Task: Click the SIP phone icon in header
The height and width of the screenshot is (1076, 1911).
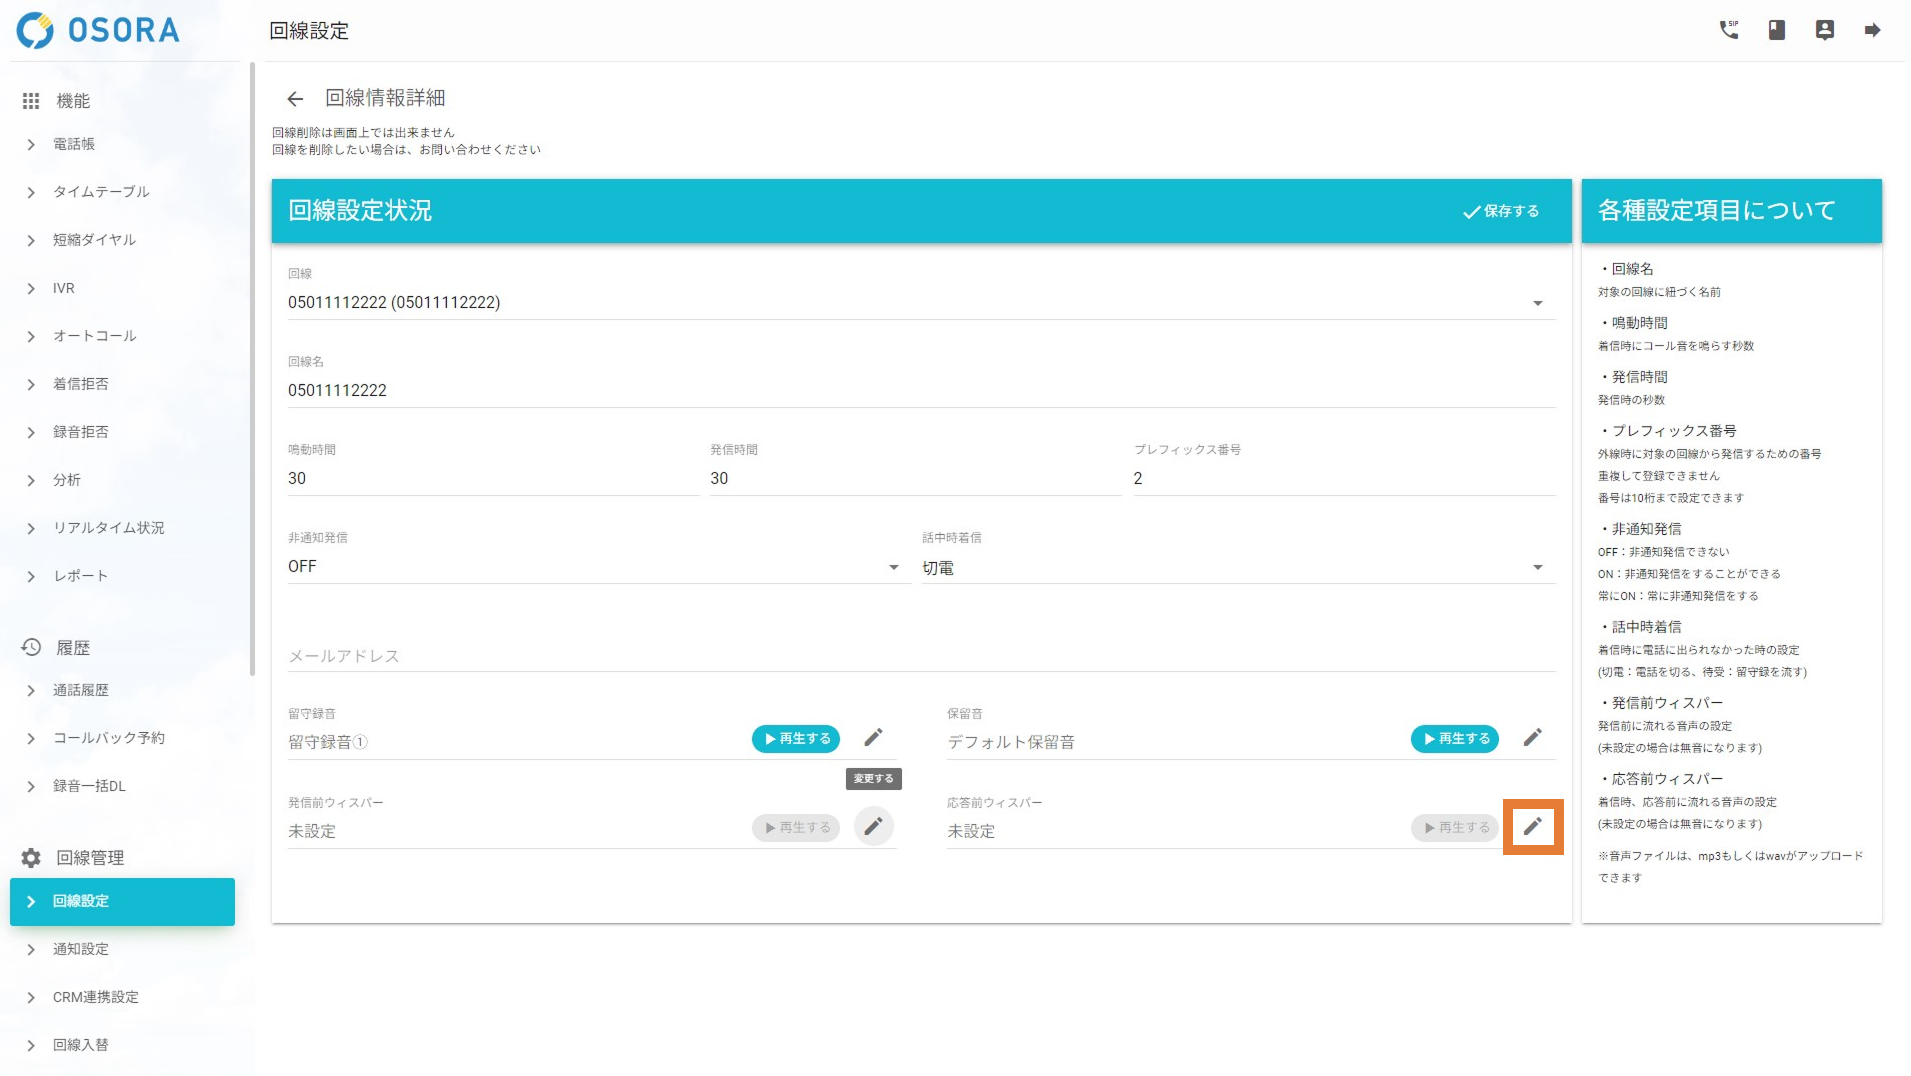Action: tap(1728, 30)
